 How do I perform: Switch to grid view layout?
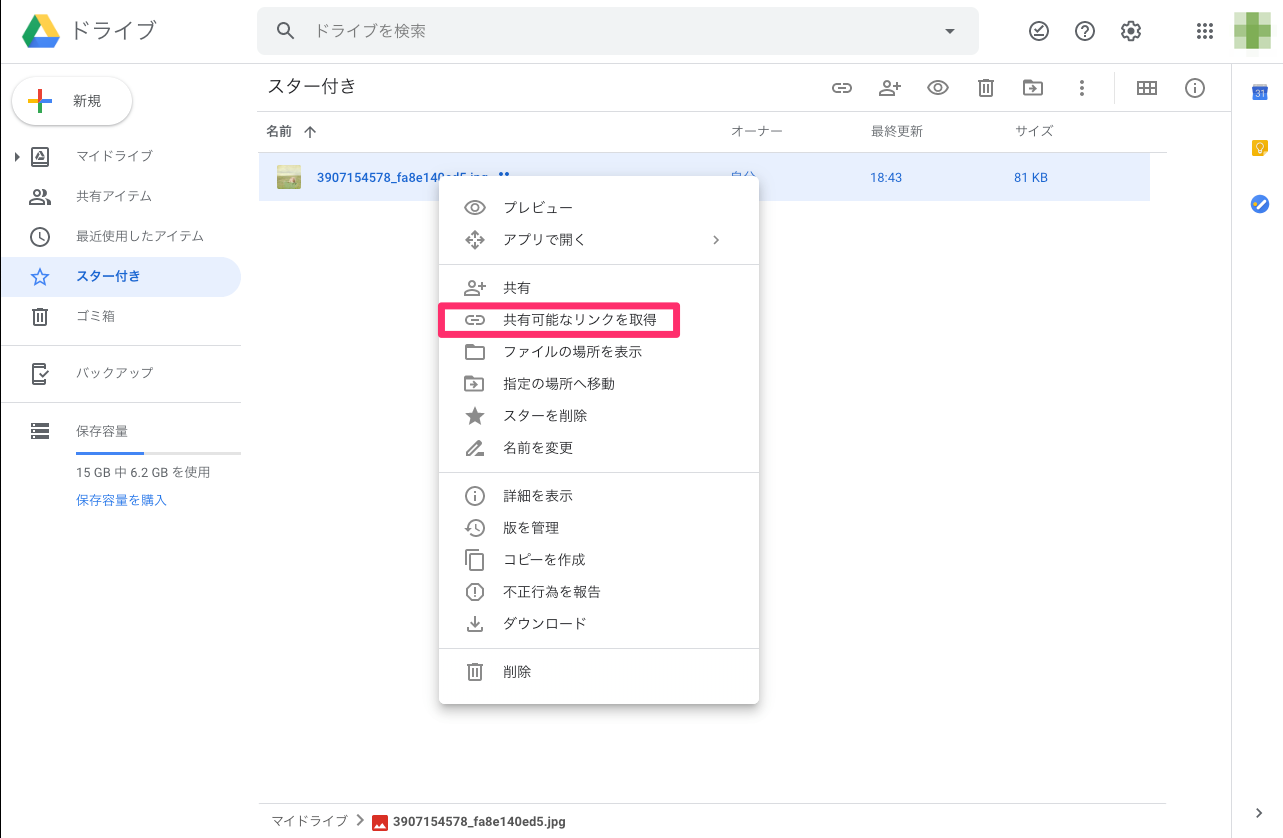(1147, 88)
